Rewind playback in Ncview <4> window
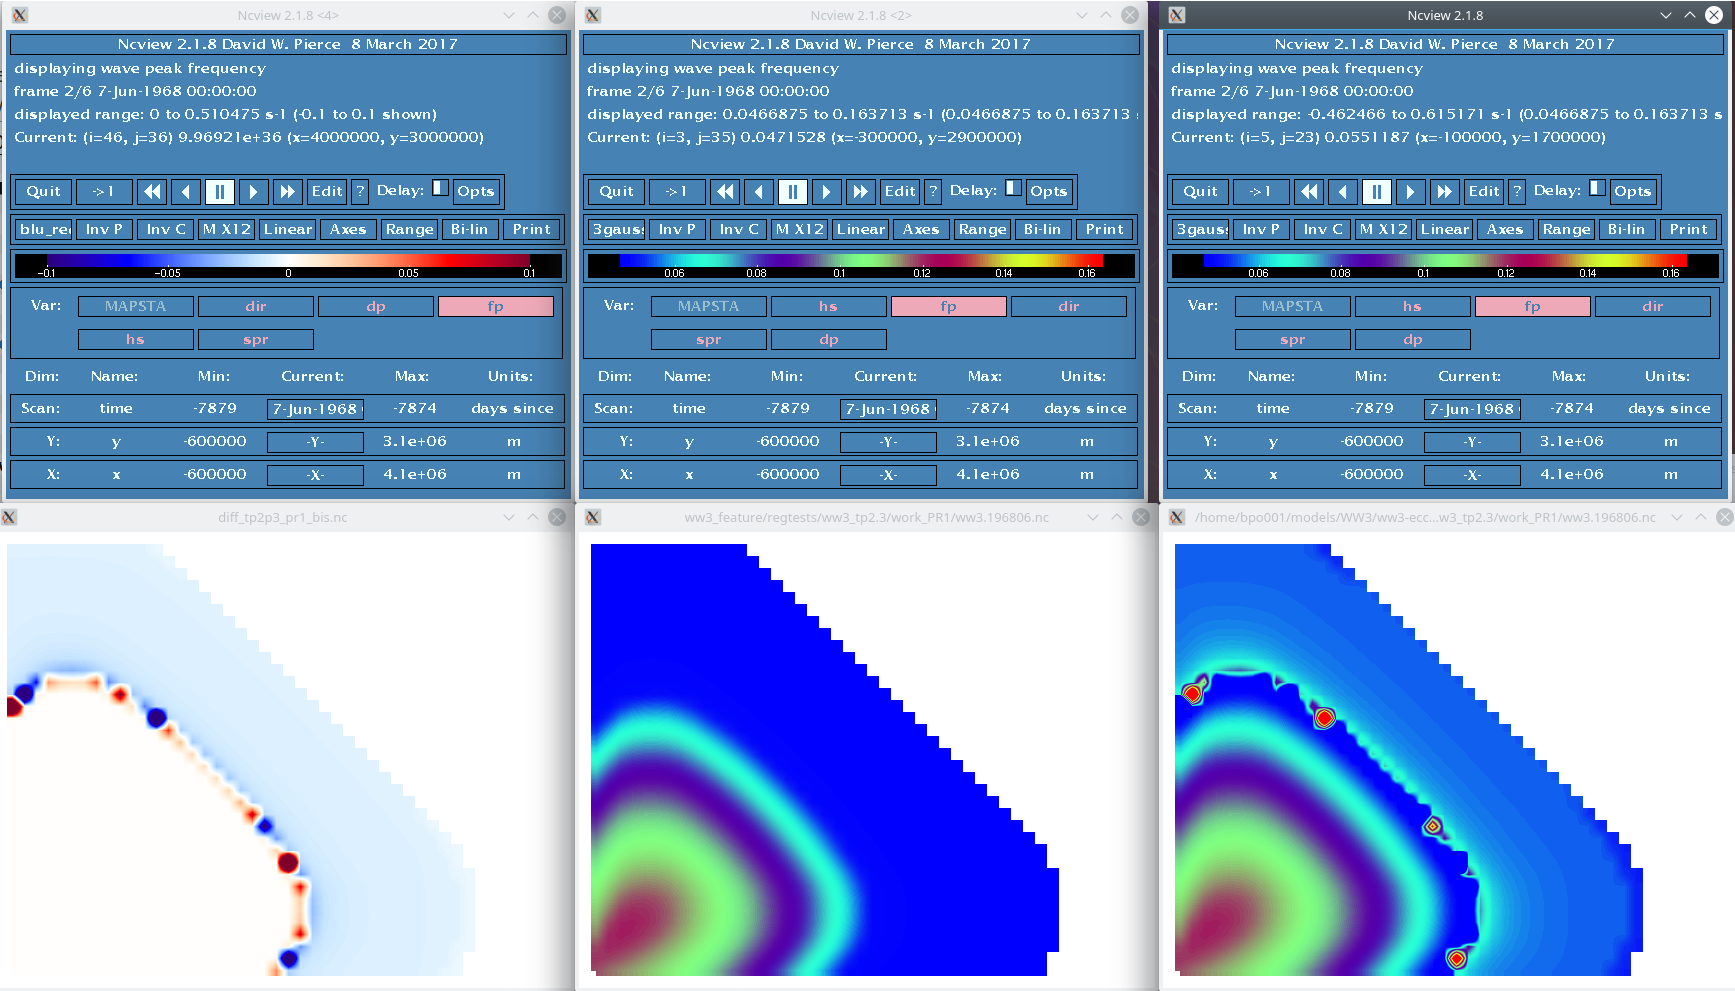 tap(152, 191)
